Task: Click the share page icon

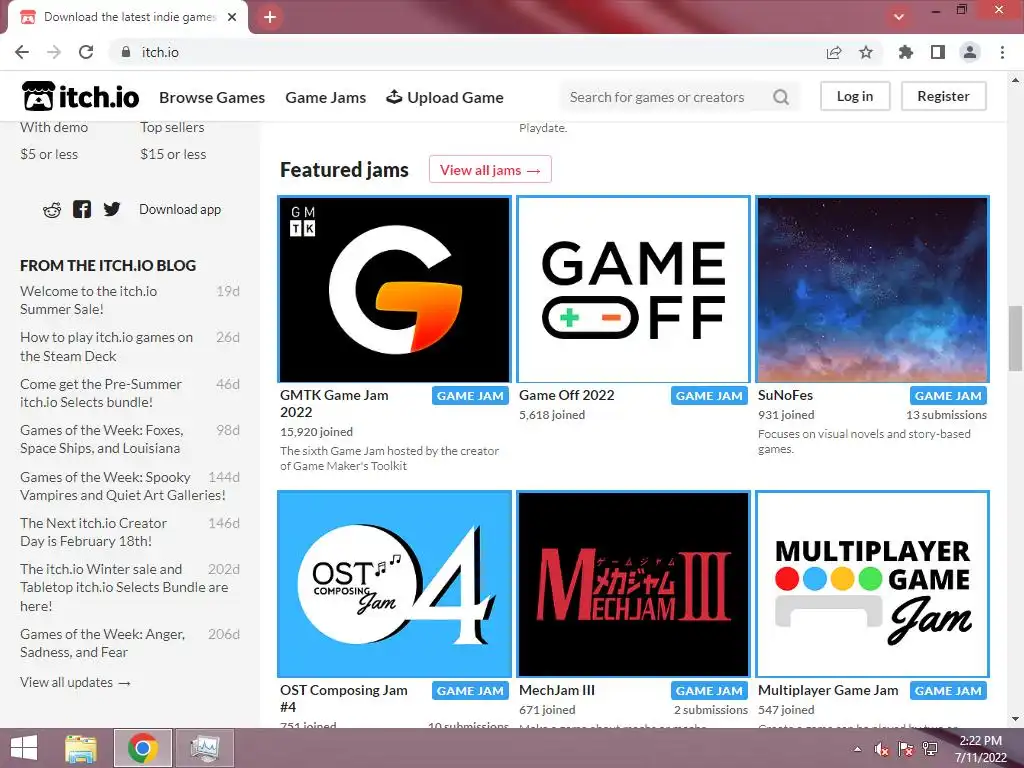Action: [834, 52]
